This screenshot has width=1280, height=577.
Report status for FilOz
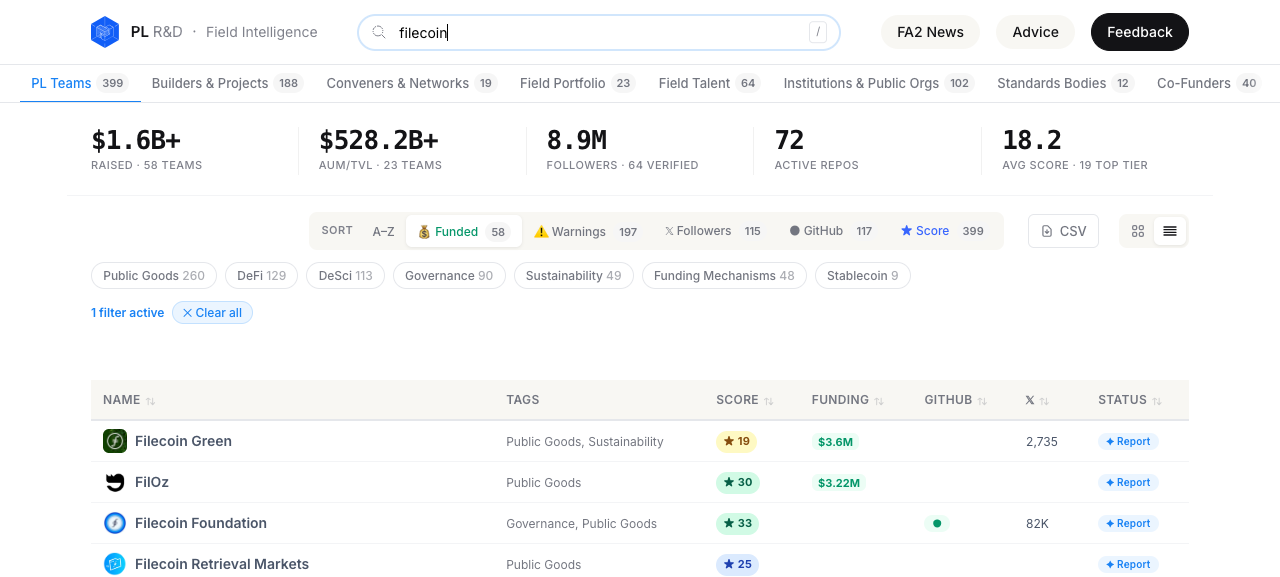tap(1128, 482)
